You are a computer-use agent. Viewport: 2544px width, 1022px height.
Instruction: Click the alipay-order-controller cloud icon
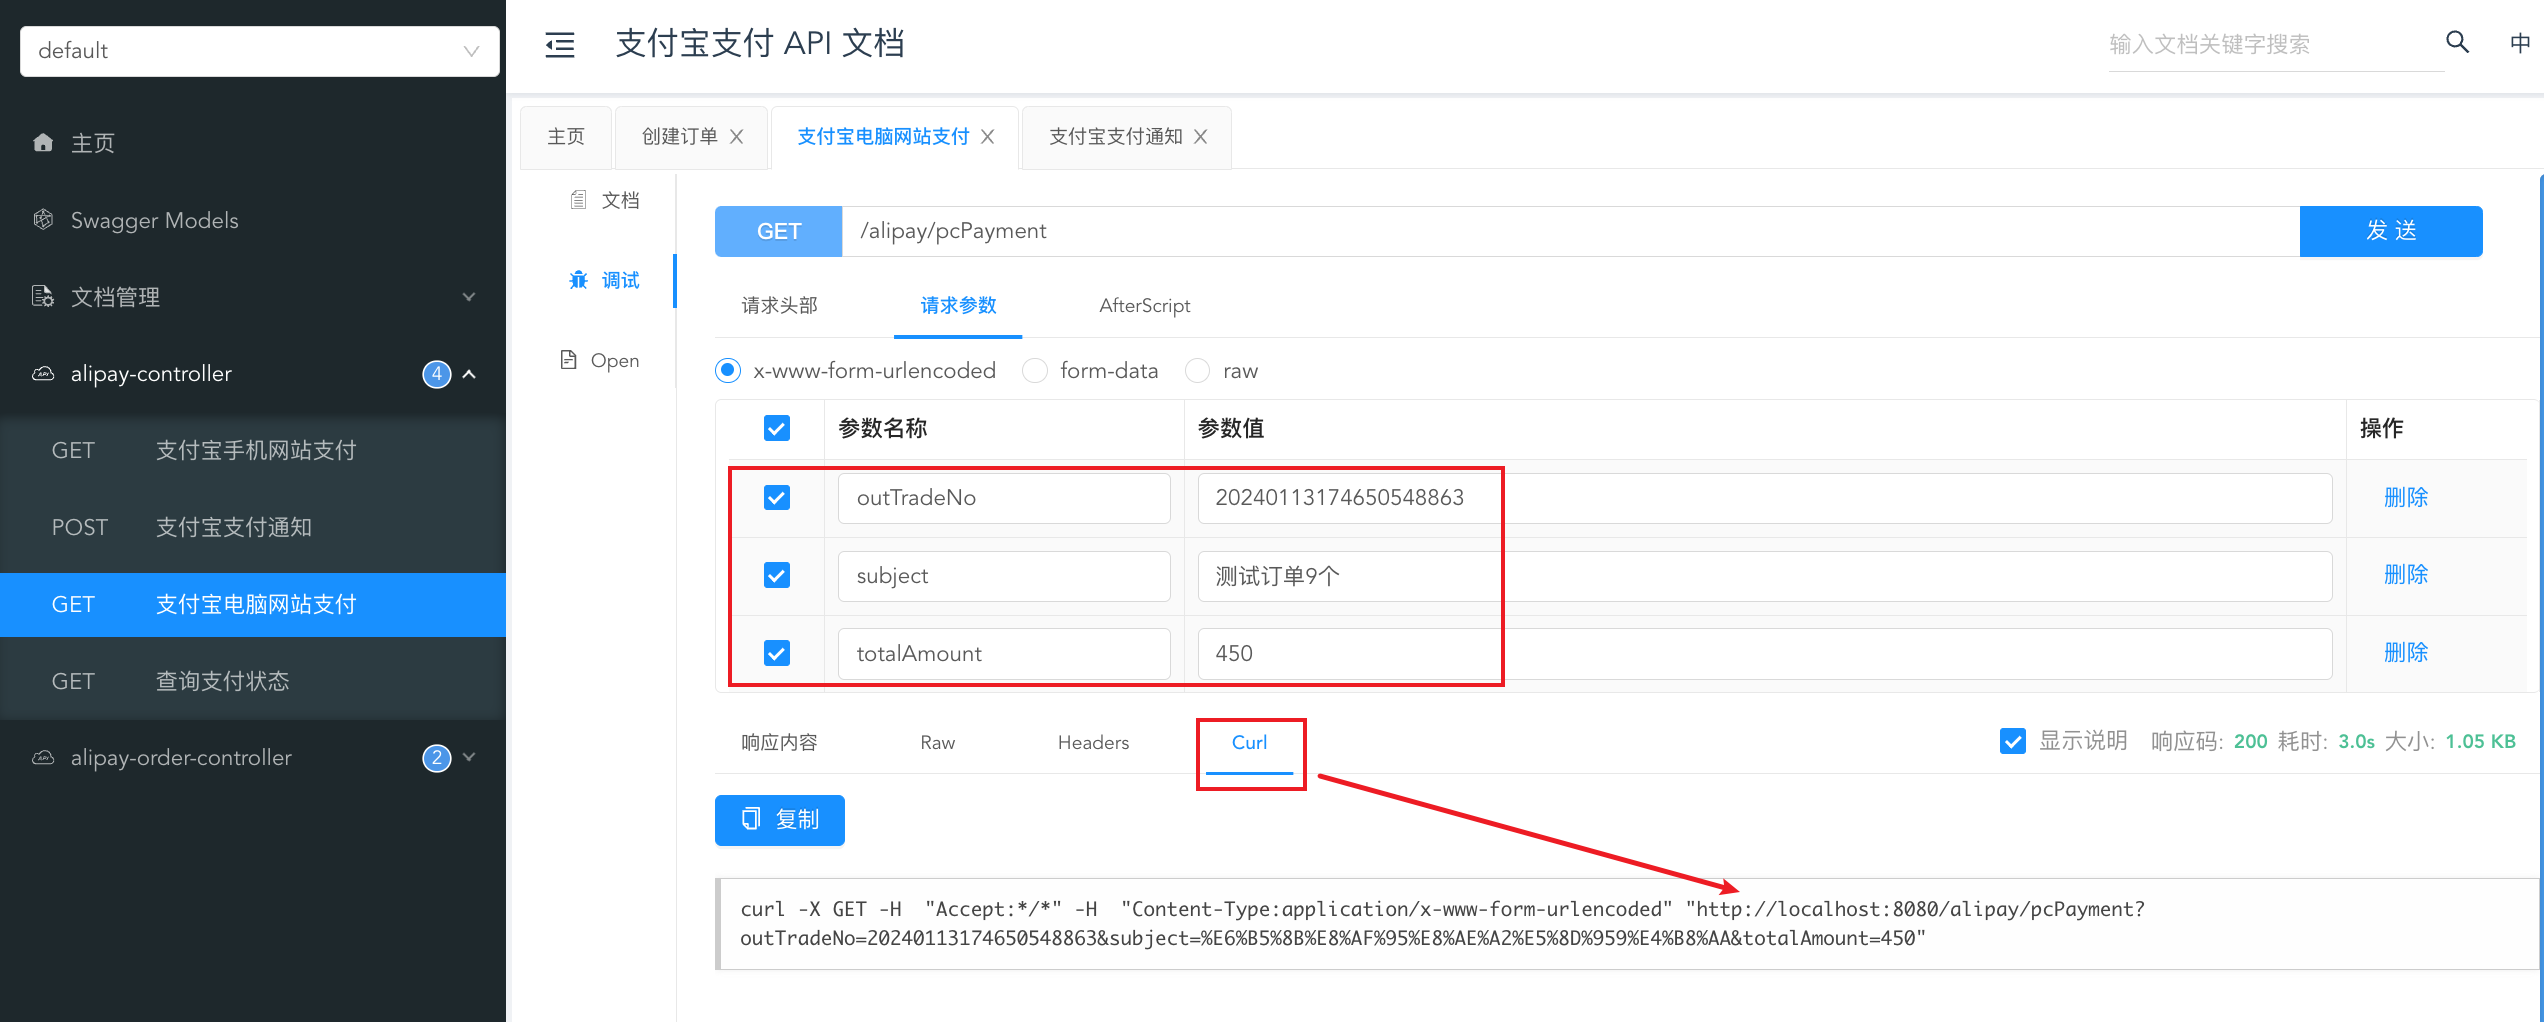click(43, 758)
